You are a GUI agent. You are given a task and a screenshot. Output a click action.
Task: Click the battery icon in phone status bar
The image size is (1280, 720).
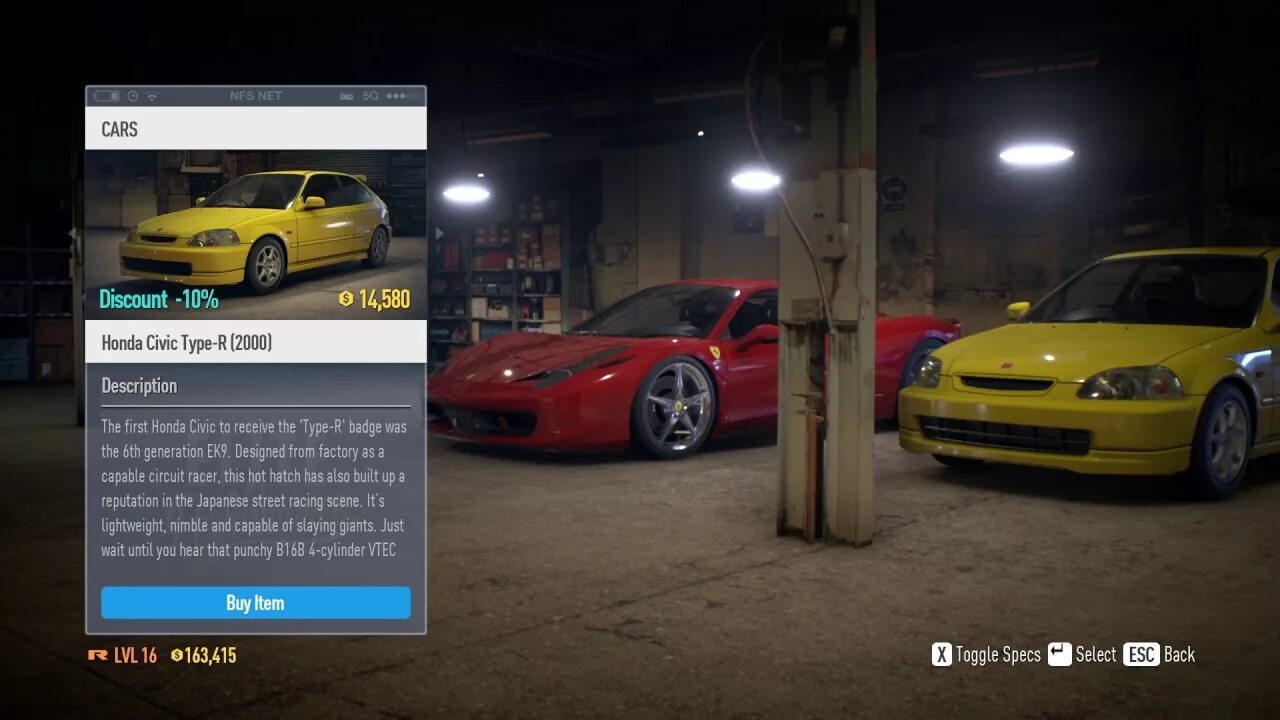click(106, 96)
